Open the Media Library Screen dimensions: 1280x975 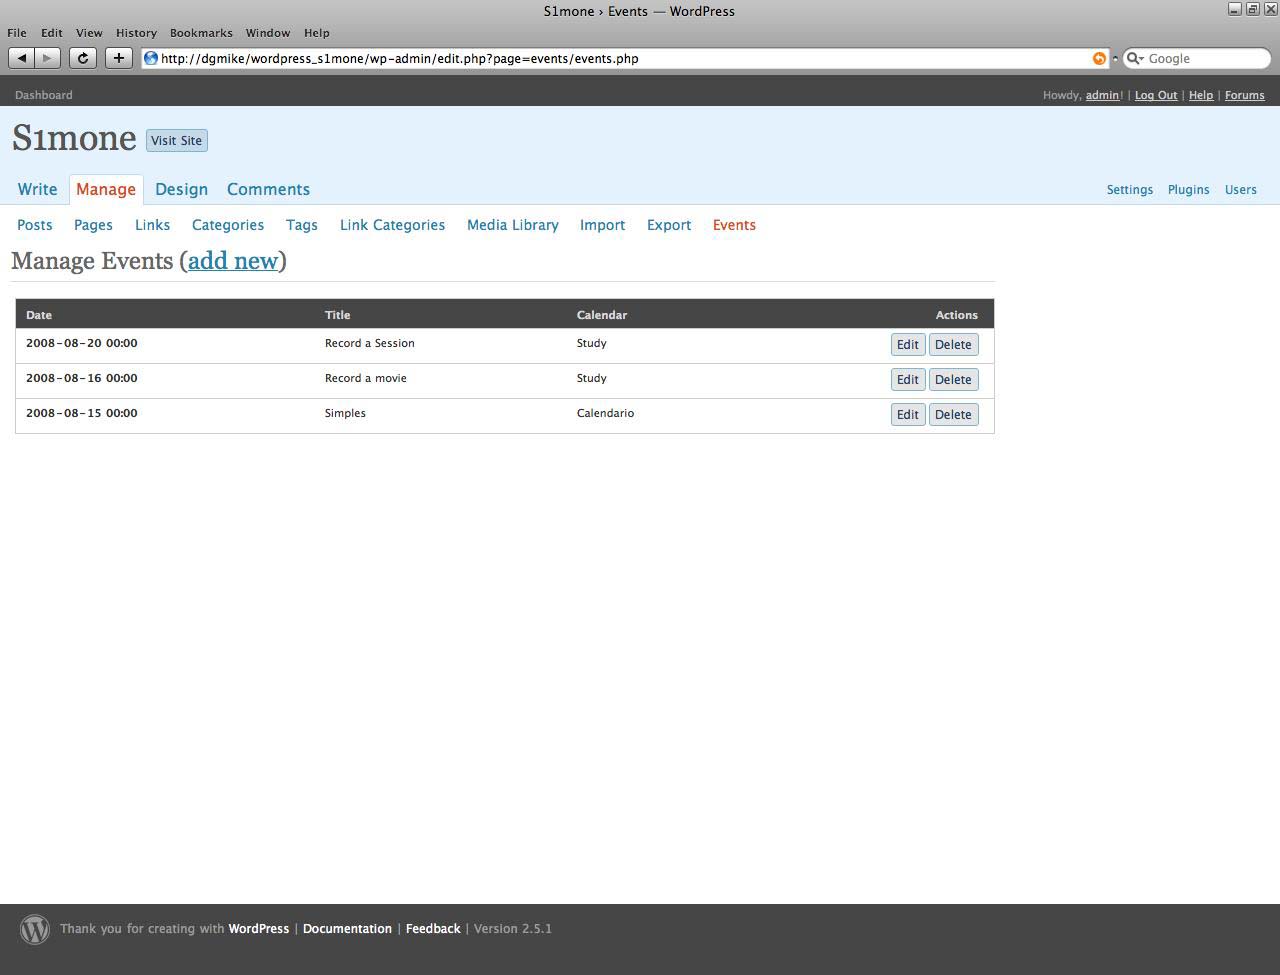click(512, 225)
